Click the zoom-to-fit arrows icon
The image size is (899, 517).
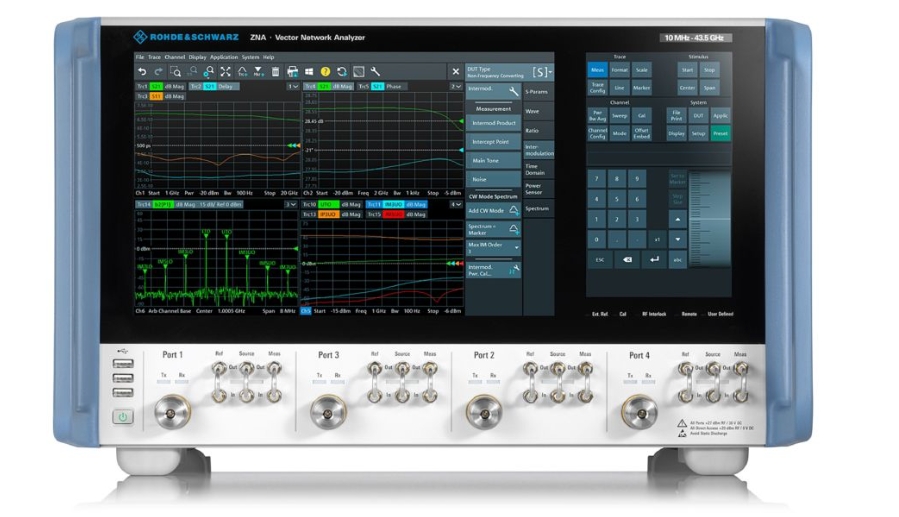pos(225,72)
